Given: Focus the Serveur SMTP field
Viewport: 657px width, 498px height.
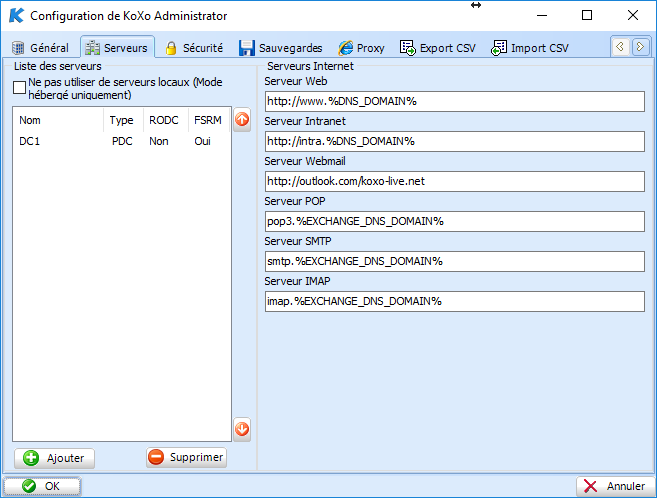Looking at the screenshot, I should point(455,261).
